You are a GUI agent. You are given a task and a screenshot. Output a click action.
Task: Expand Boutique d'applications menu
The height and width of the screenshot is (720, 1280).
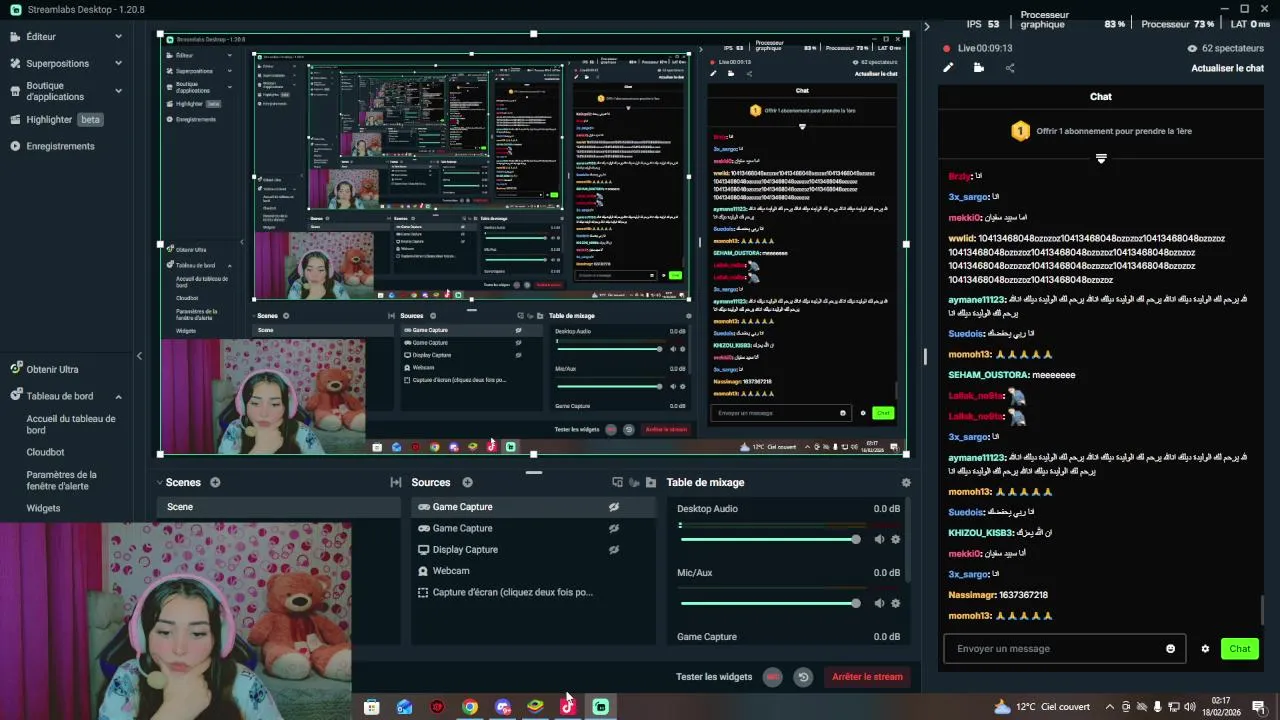[118, 91]
